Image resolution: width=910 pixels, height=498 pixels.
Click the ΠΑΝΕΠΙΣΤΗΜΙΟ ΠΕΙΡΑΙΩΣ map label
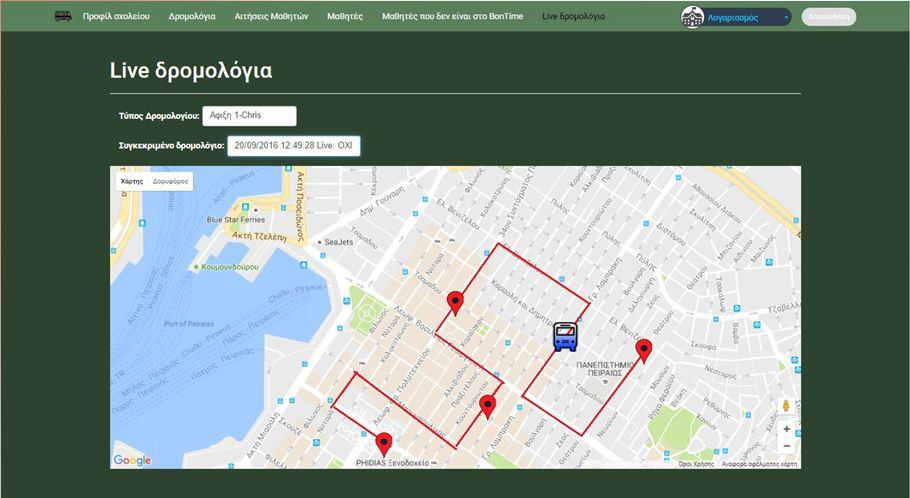pyautogui.click(x=605, y=369)
